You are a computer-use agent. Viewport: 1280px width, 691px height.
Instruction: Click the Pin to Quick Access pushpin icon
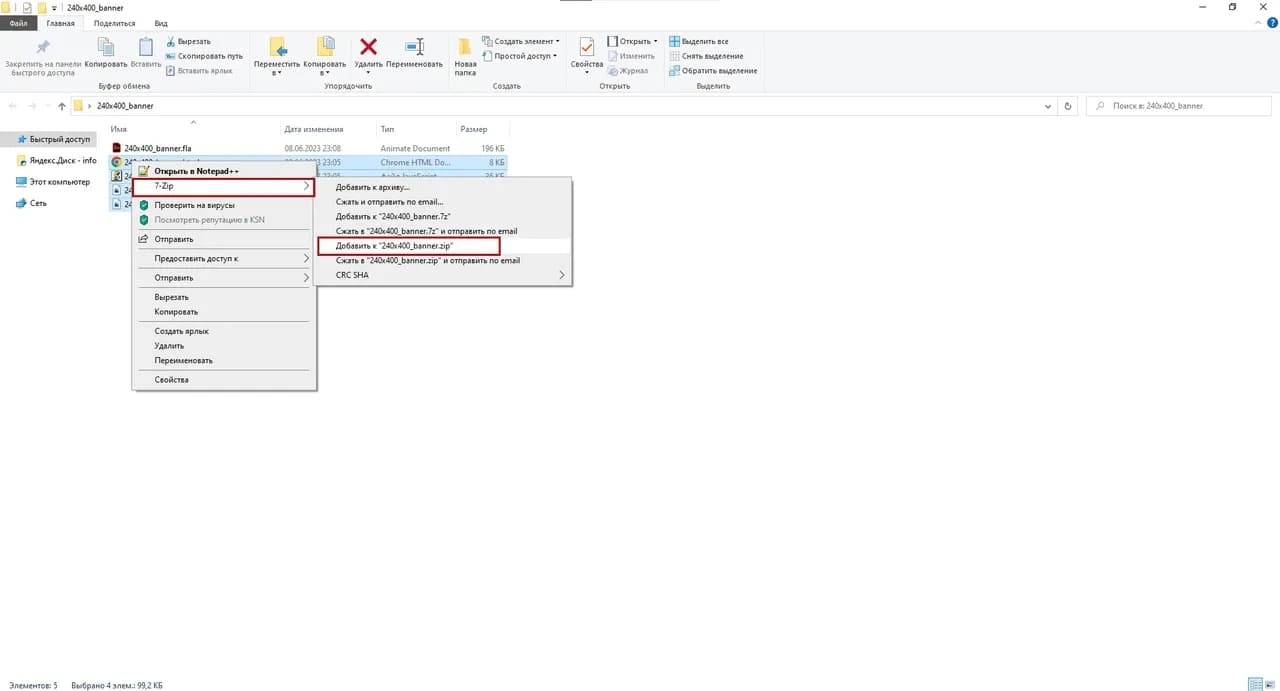pos(43,48)
